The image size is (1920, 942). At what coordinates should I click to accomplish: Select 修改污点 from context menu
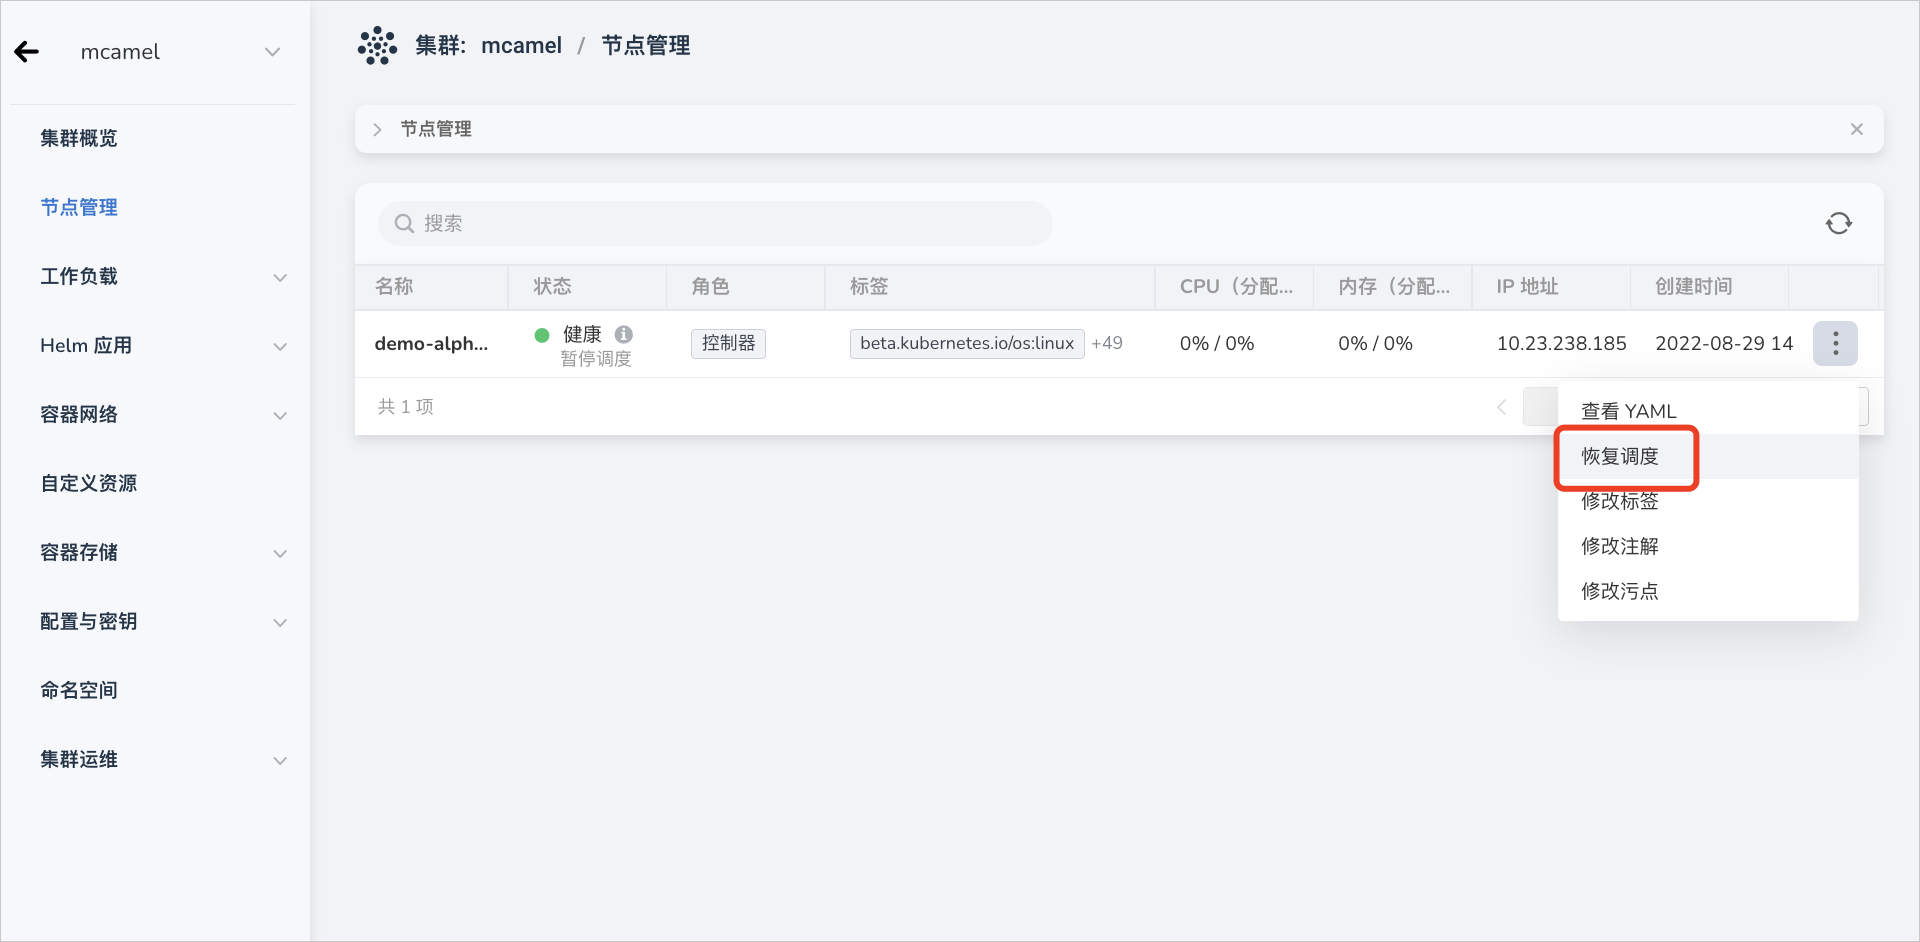[x=1708, y=591]
